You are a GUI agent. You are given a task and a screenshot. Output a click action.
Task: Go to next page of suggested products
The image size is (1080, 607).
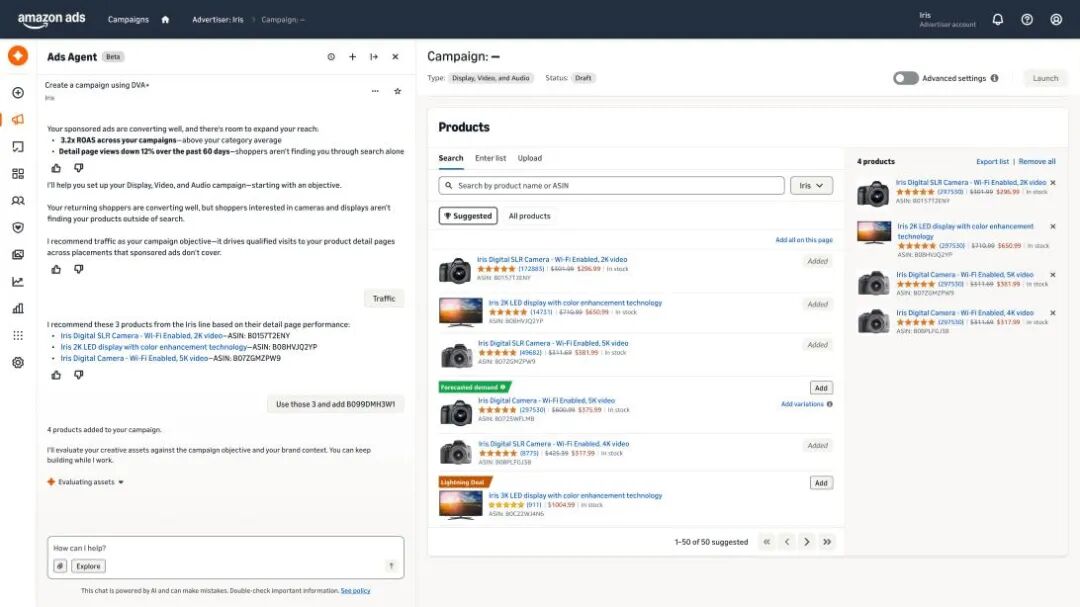(x=807, y=542)
